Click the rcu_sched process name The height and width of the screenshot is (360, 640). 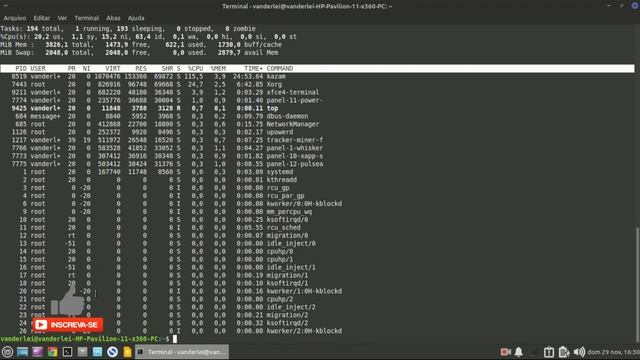[283, 228]
